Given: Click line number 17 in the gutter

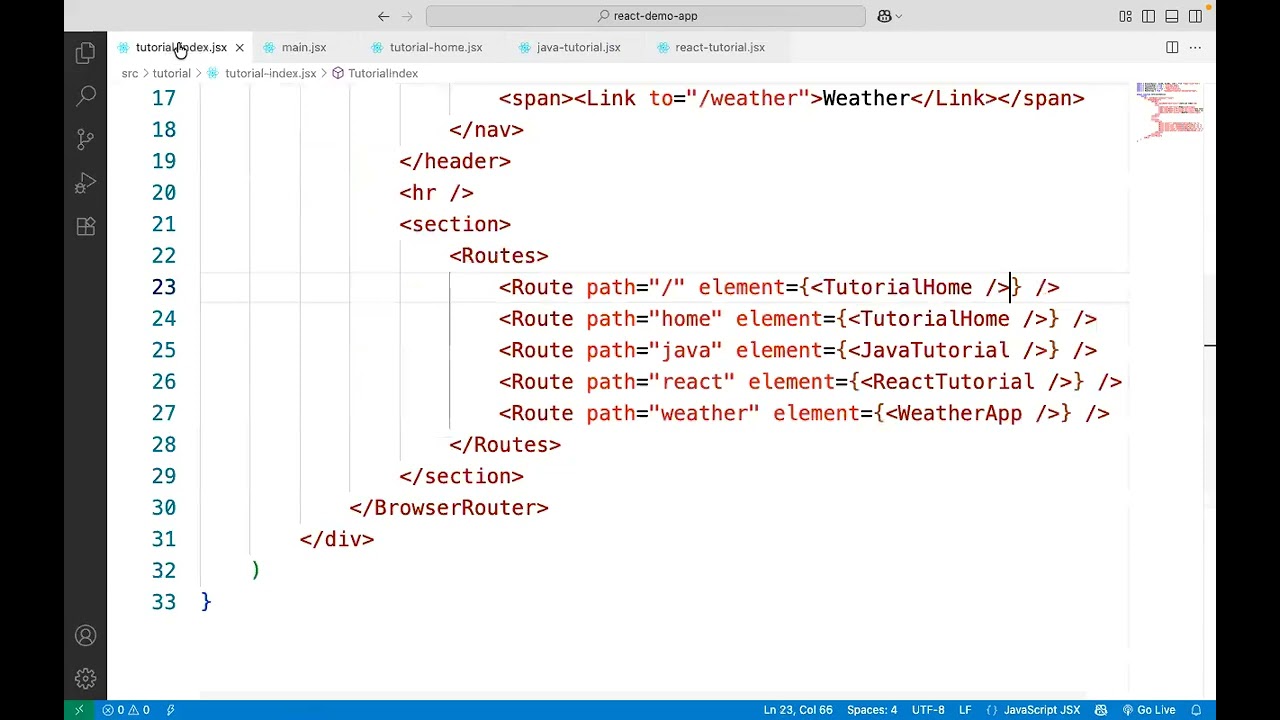Looking at the screenshot, I should click(x=164, y=98).
